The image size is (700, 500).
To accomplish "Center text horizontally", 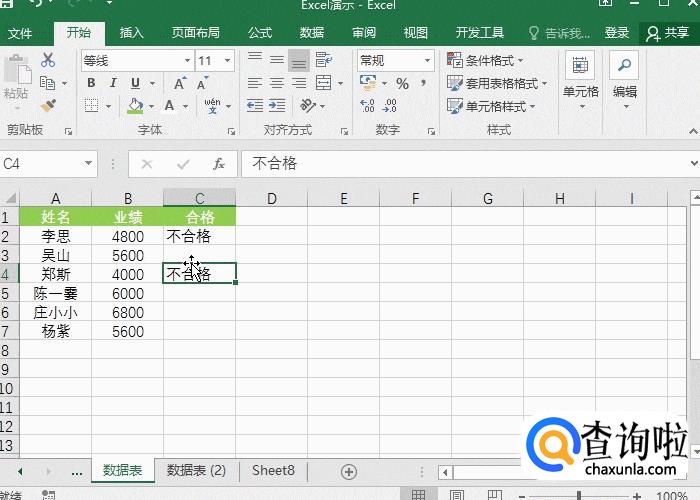I will click(x=277, y=83).
